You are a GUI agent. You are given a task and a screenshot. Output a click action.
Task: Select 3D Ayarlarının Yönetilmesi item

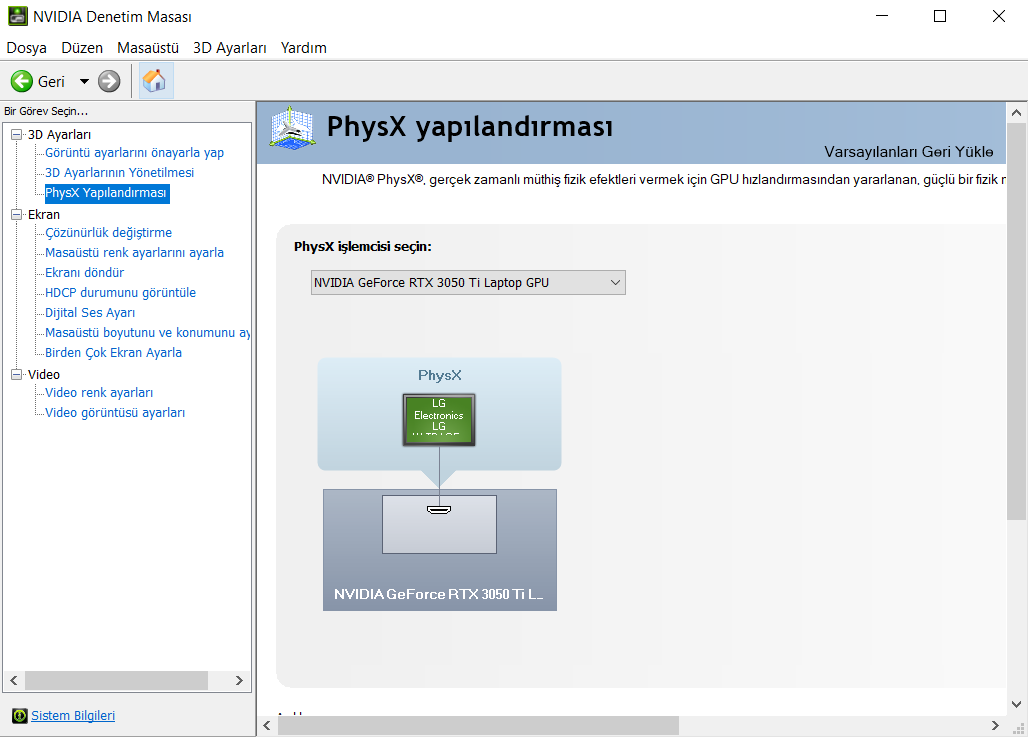[x=119, y=172]
